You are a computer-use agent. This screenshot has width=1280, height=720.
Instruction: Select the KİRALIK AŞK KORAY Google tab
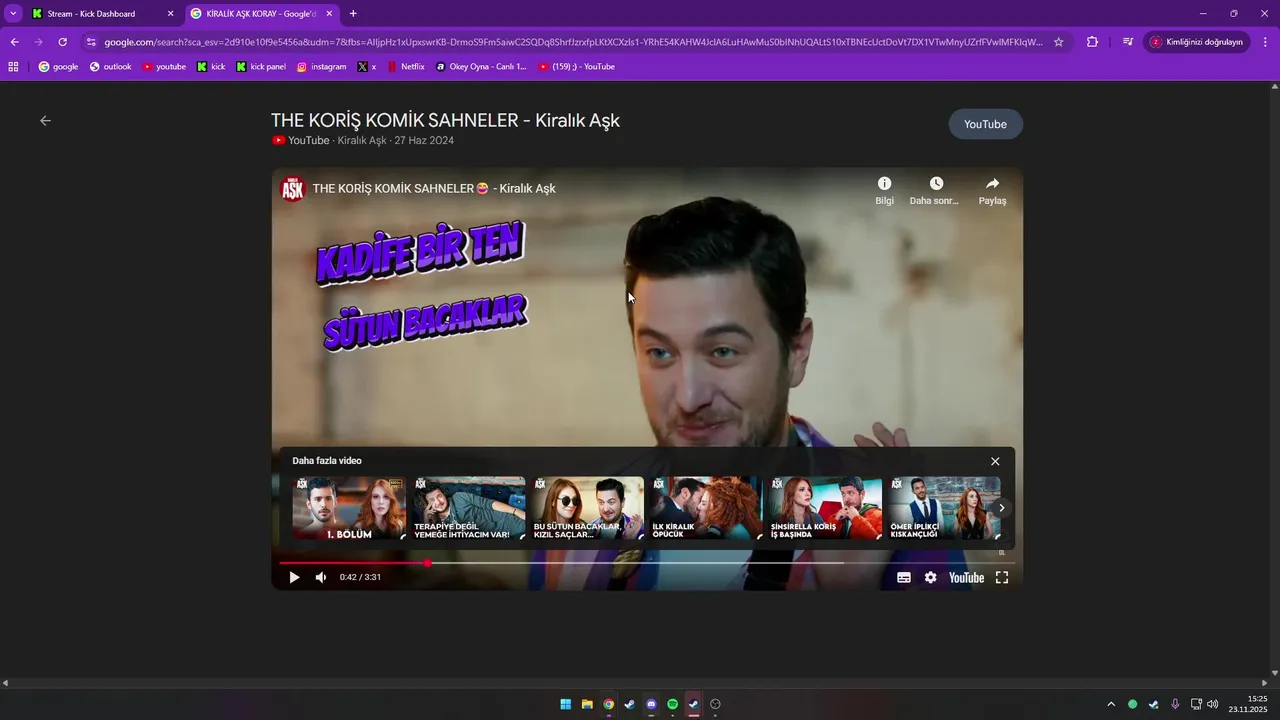click(260, 14)
